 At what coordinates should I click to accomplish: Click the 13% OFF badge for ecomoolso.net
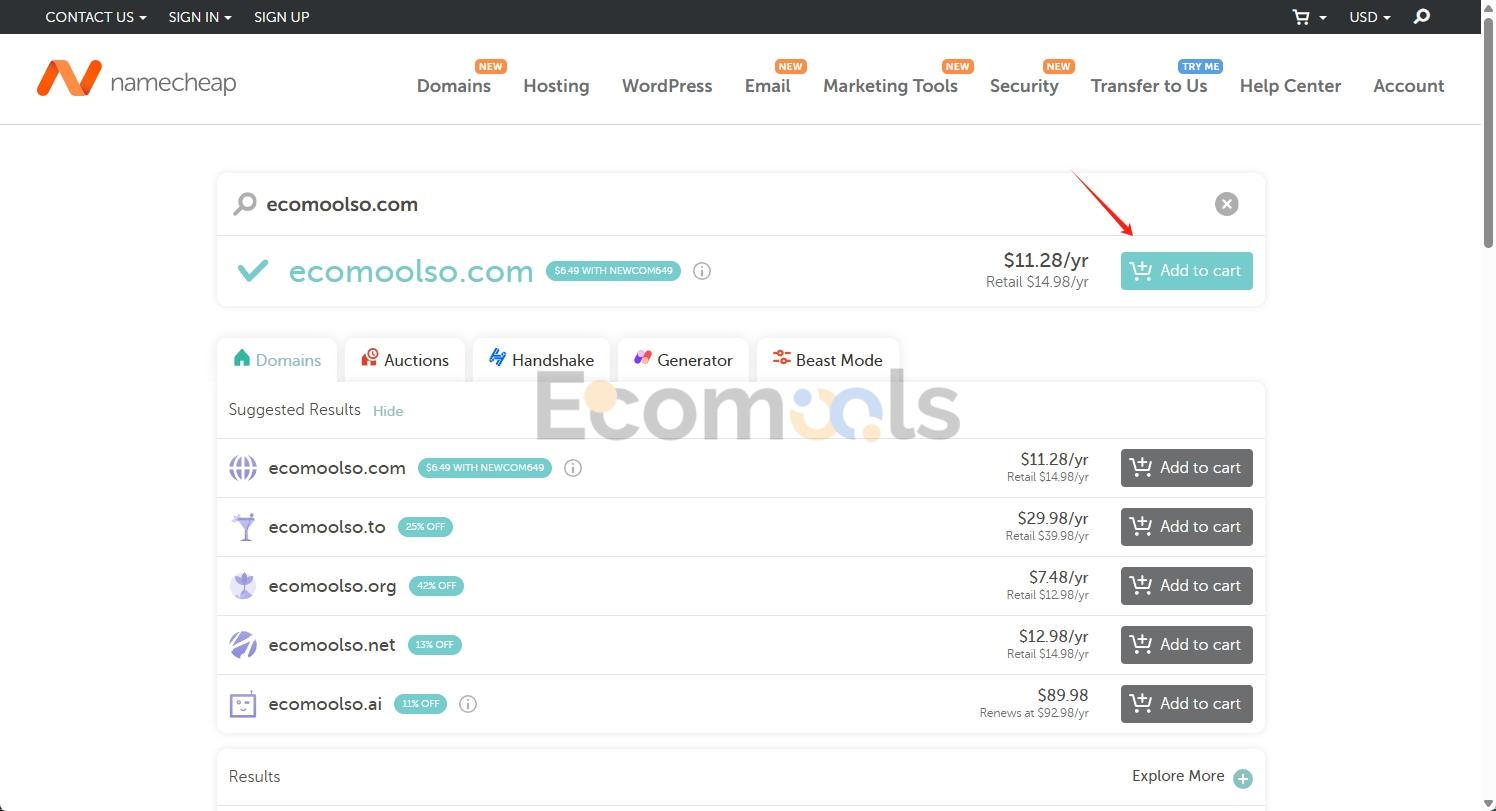coord(435,645)
